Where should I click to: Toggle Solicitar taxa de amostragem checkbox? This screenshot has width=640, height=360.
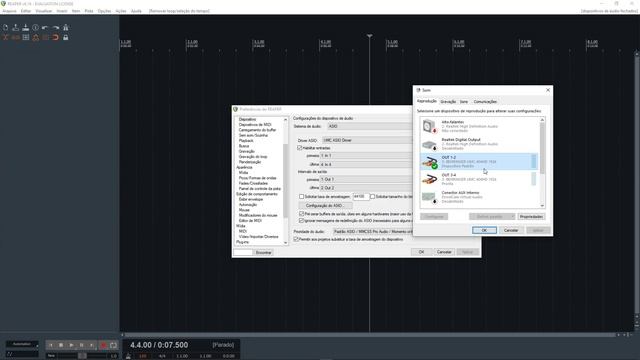[x=302, y=197]
